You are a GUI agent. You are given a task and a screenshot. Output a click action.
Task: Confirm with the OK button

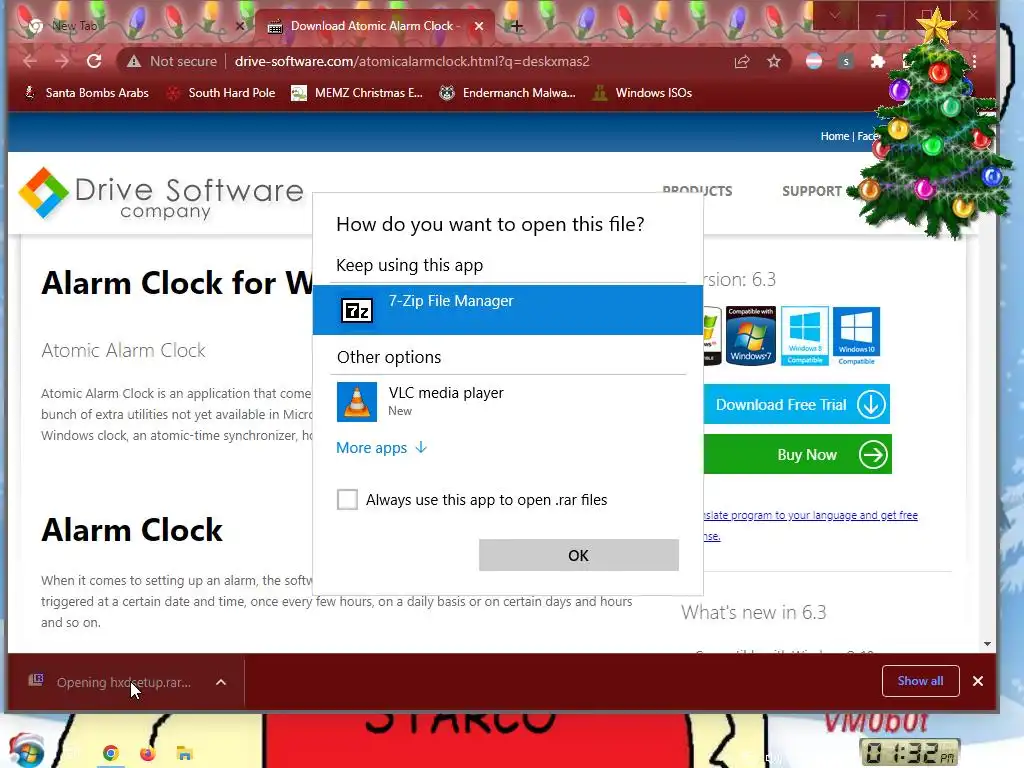(x=579, y=555)
